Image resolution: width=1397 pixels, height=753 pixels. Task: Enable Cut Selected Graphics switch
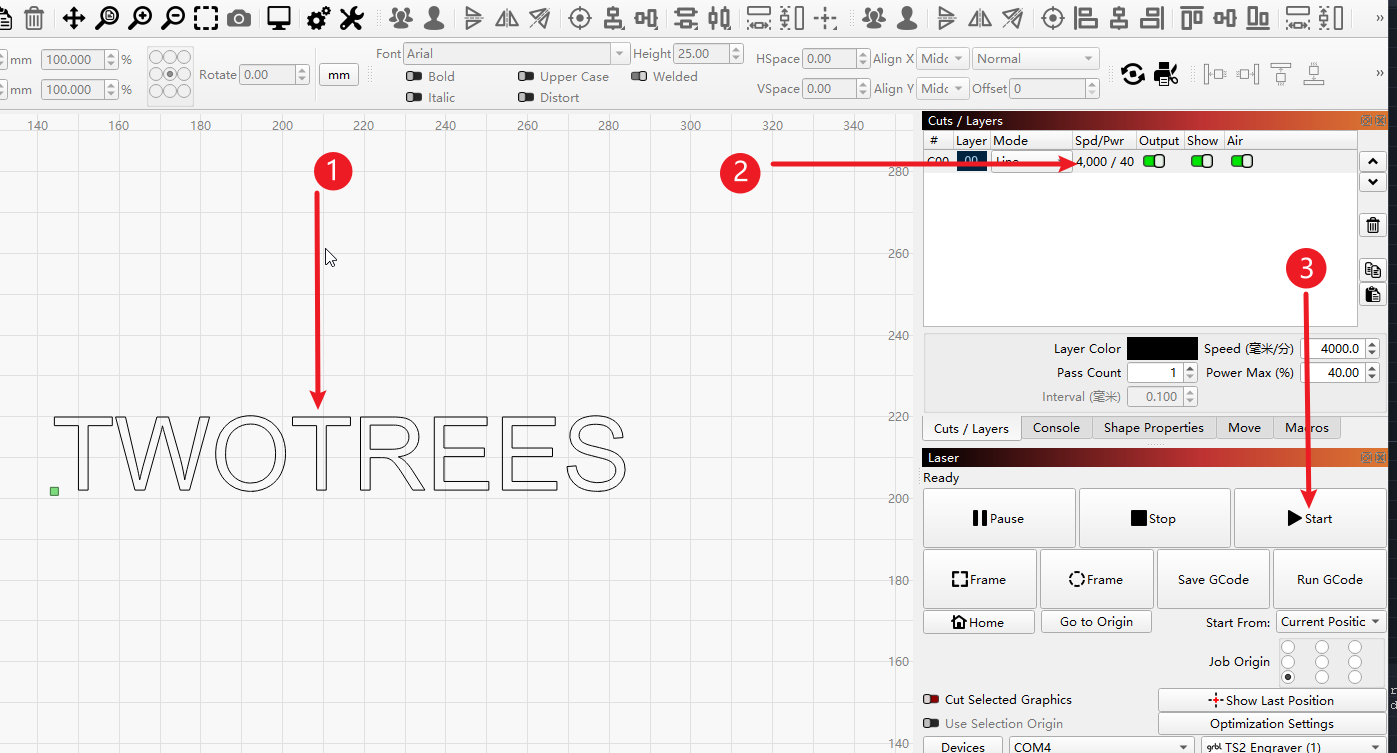pos(931,700)
